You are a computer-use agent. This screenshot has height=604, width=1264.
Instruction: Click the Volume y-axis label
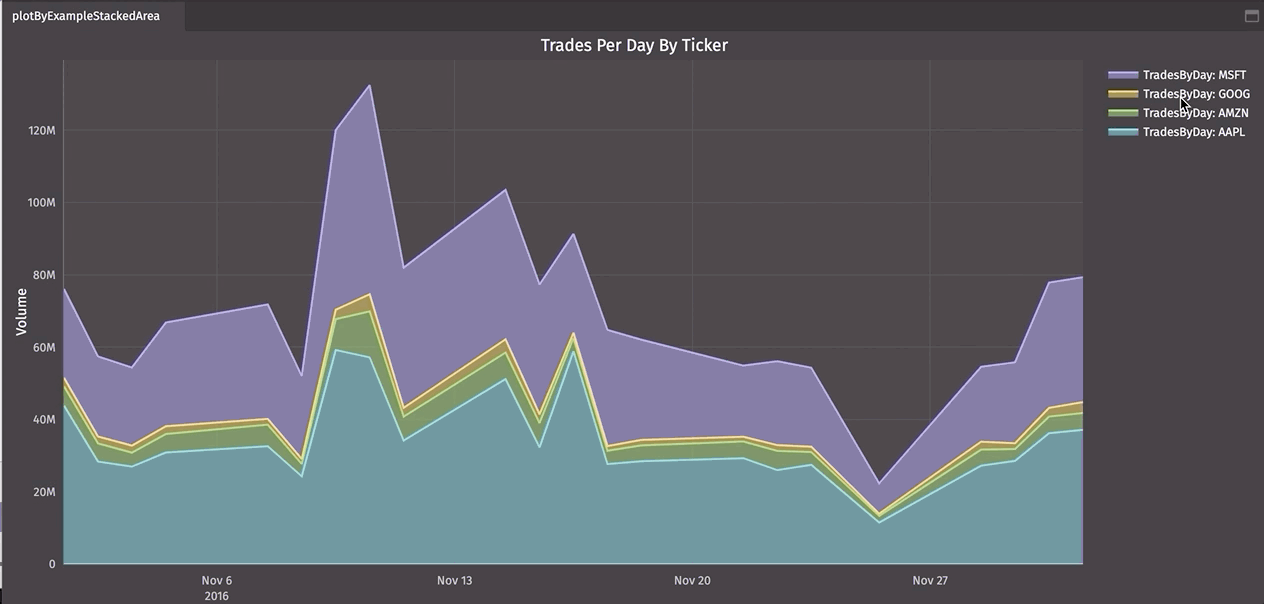click(x=21, y=311)
